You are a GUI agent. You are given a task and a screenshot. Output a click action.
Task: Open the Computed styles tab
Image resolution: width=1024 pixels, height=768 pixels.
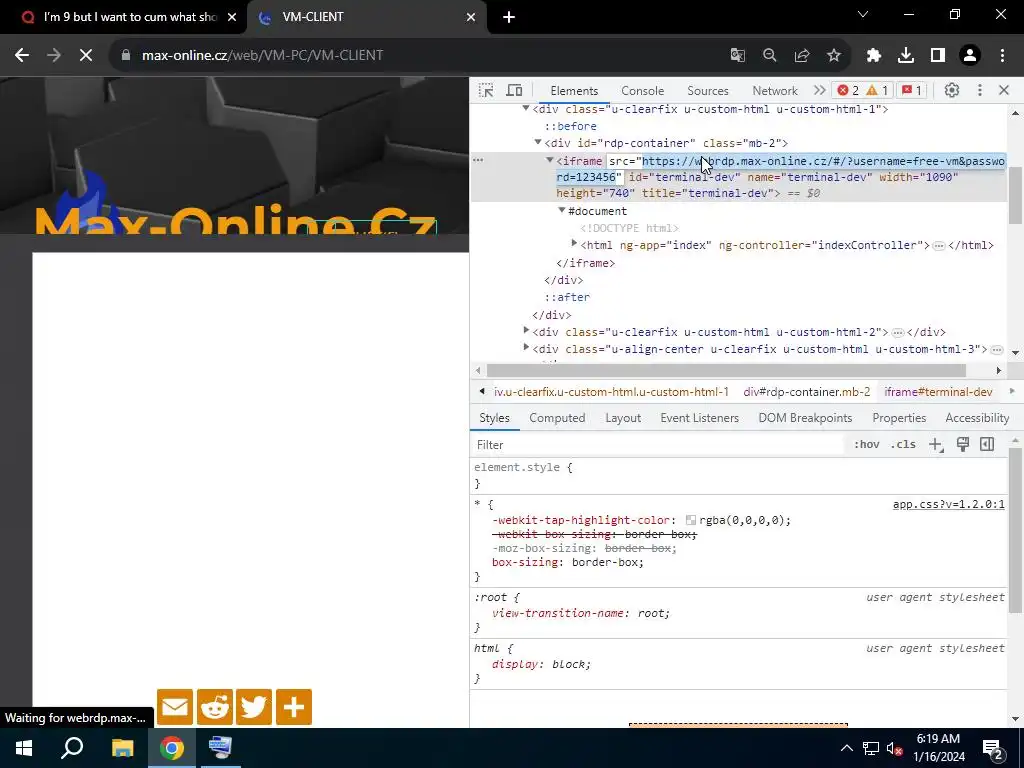point(557,418)
